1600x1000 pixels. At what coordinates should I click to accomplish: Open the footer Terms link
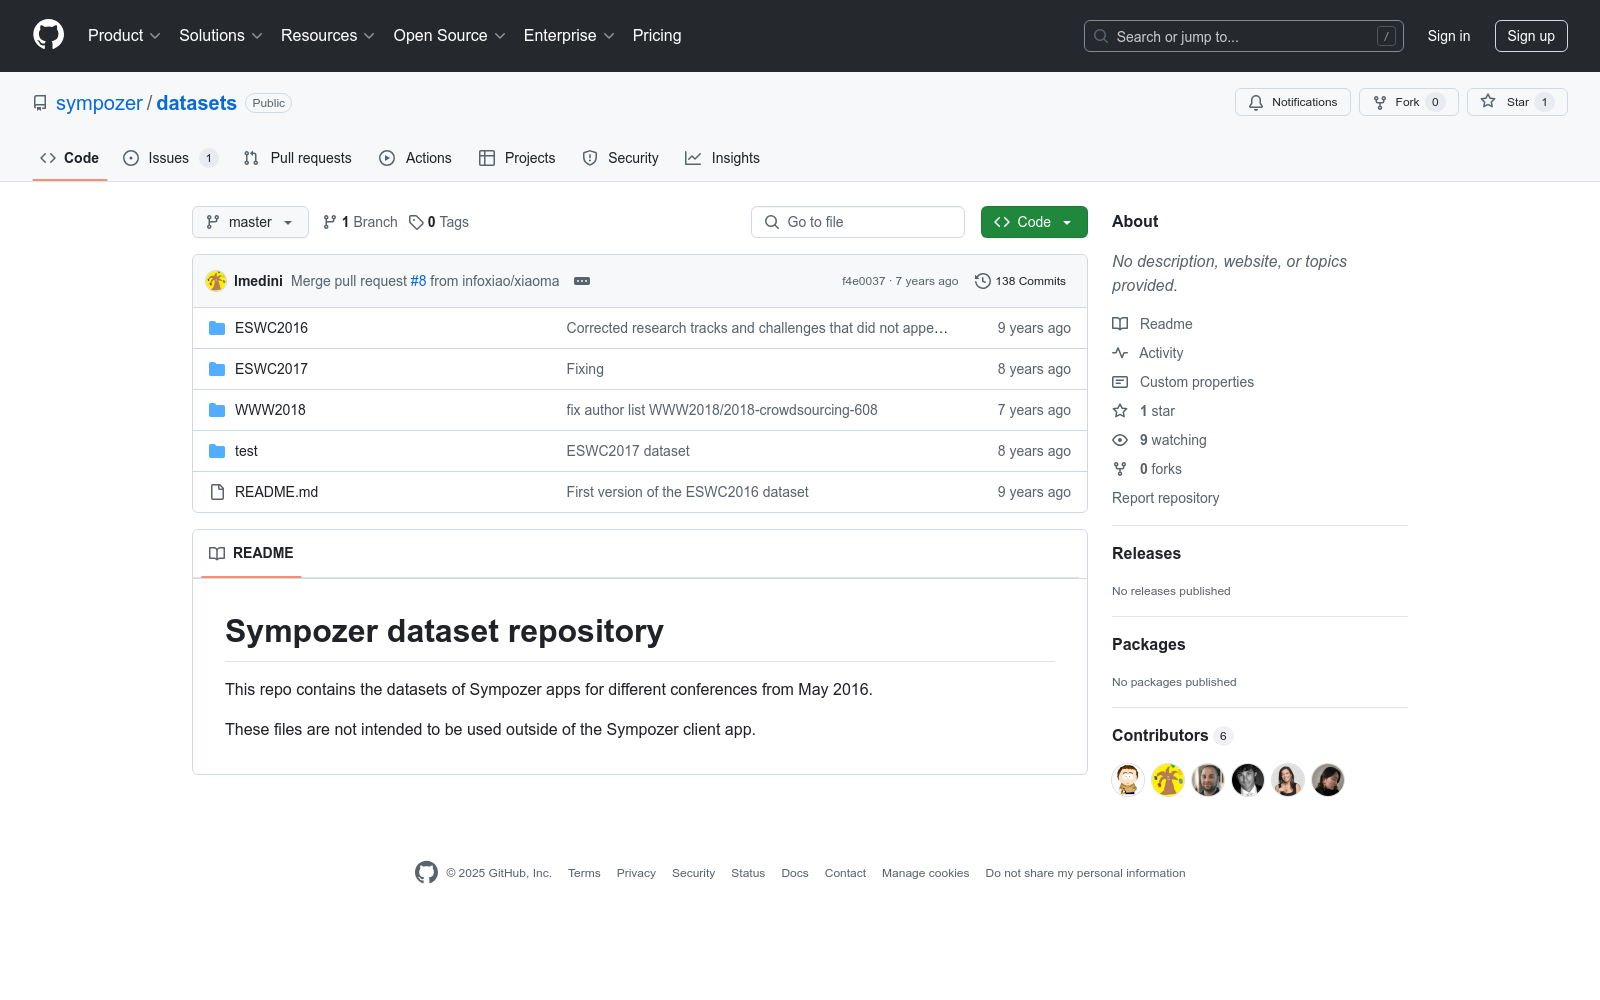tap(584, 873)
